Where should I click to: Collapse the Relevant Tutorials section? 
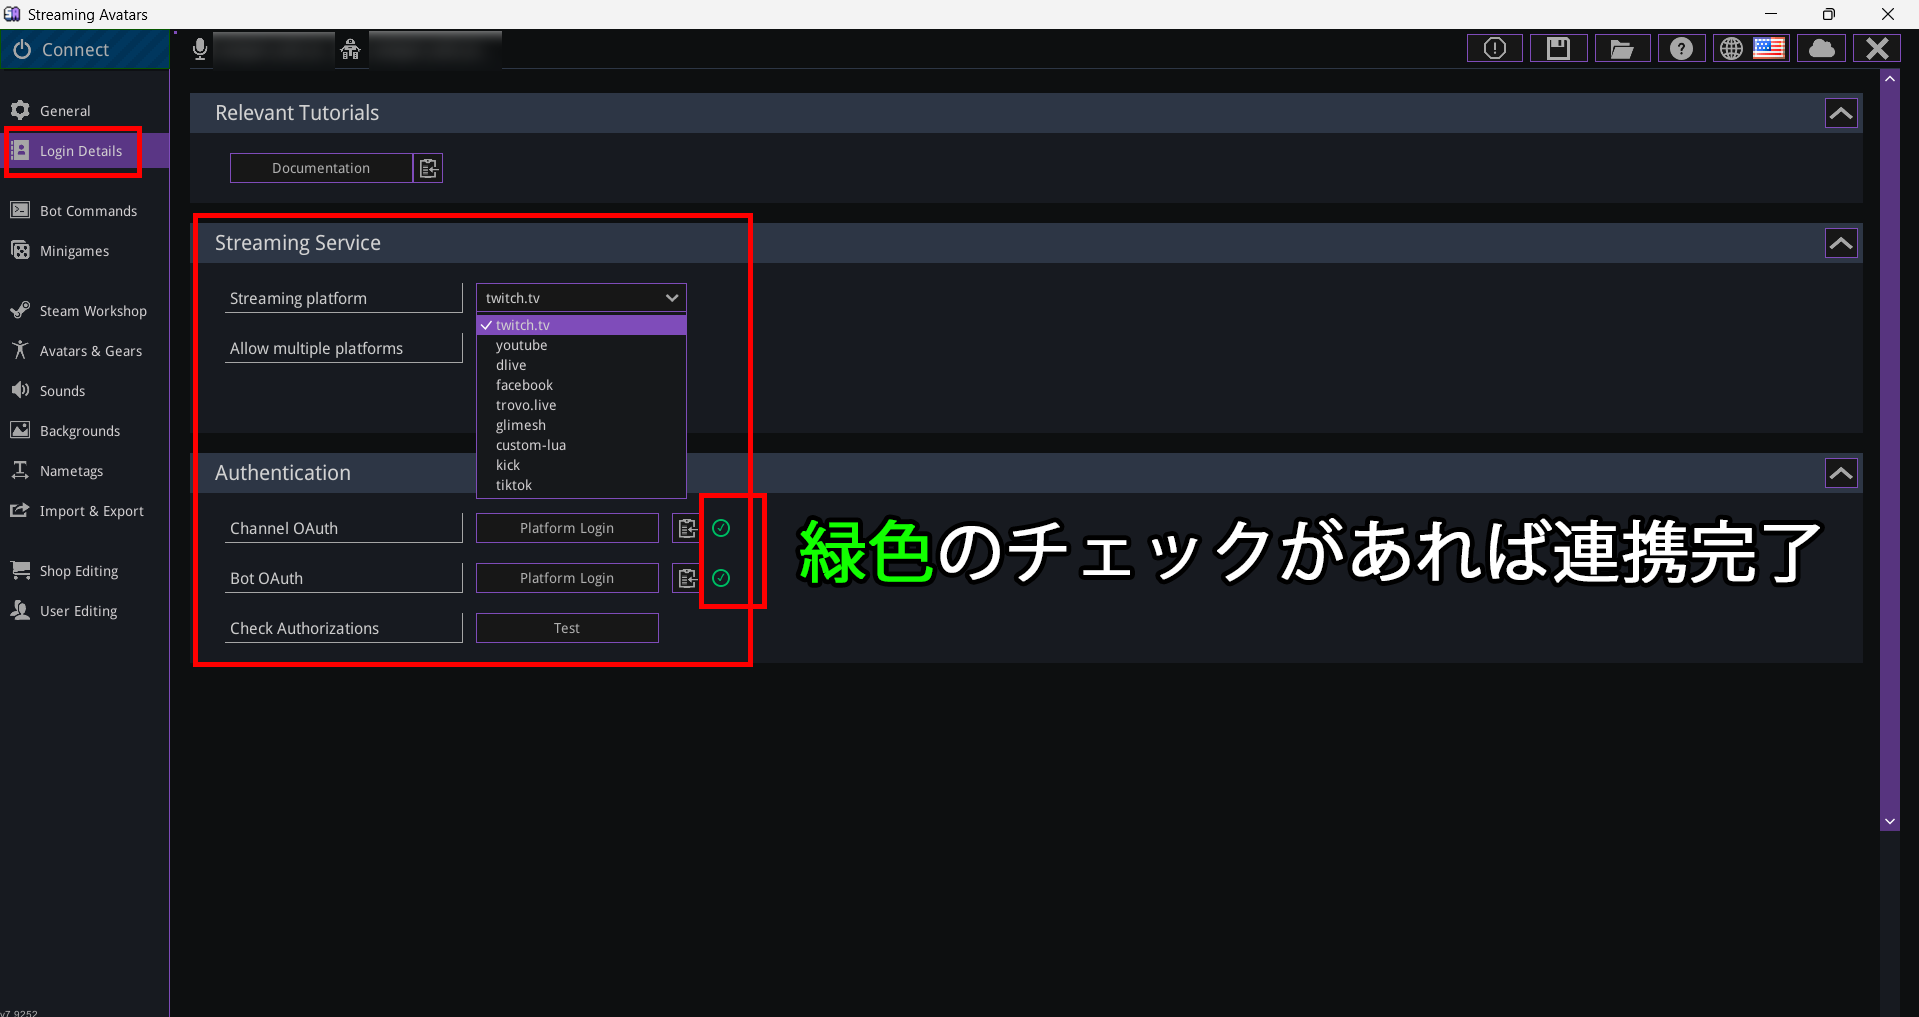tap(1841, 112)
